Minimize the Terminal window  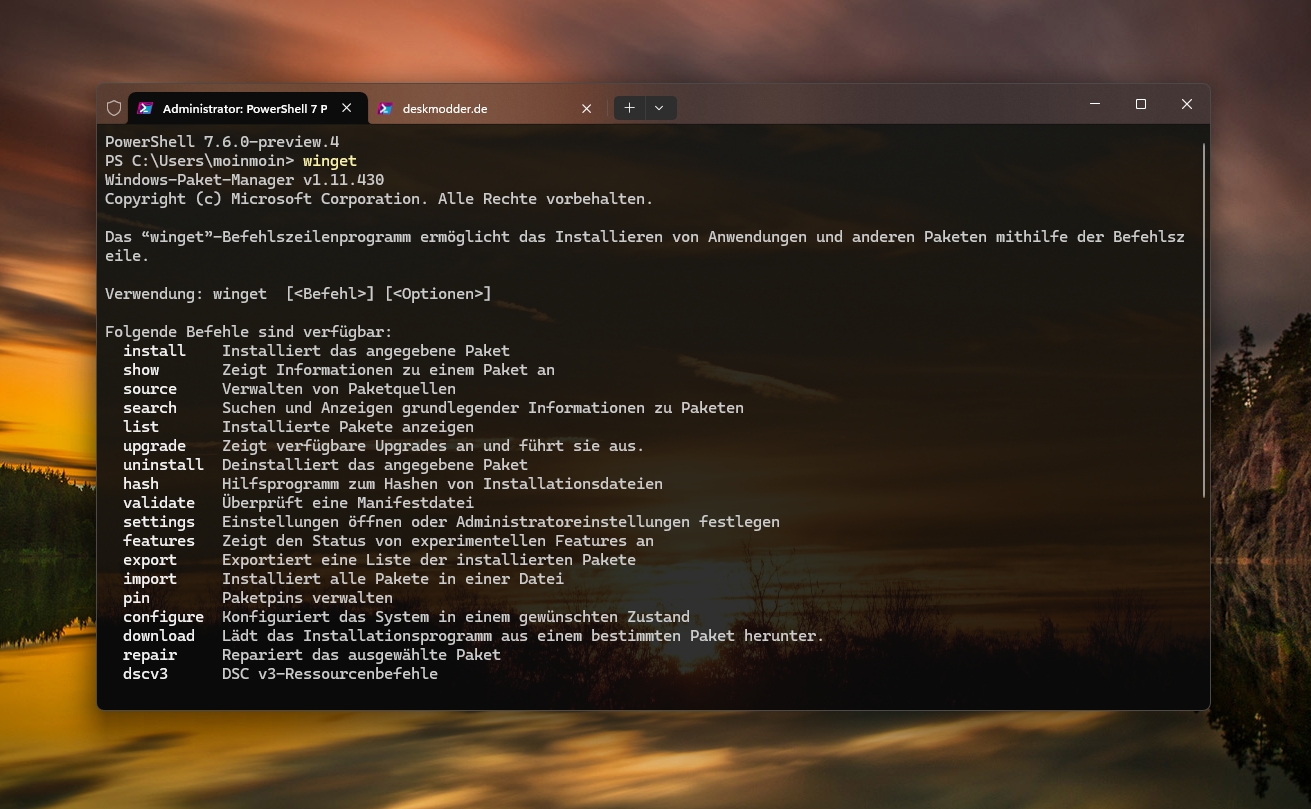pyautogui.click(x=1095, y=104)
